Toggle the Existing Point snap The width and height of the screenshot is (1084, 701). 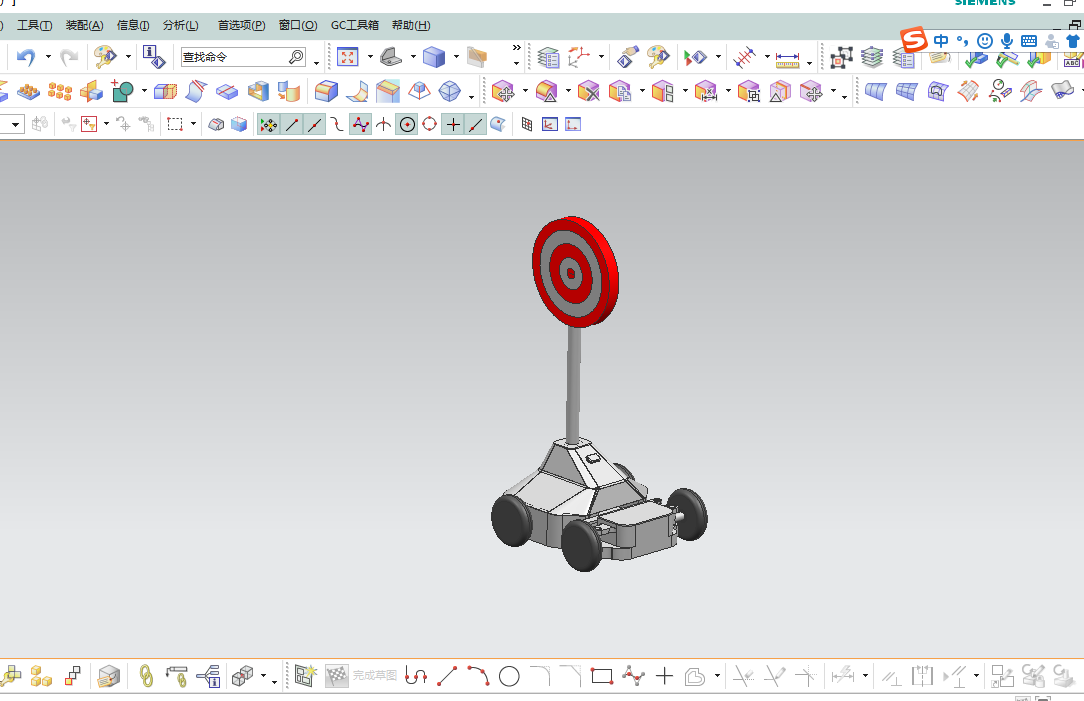click(x=453, y=124)
